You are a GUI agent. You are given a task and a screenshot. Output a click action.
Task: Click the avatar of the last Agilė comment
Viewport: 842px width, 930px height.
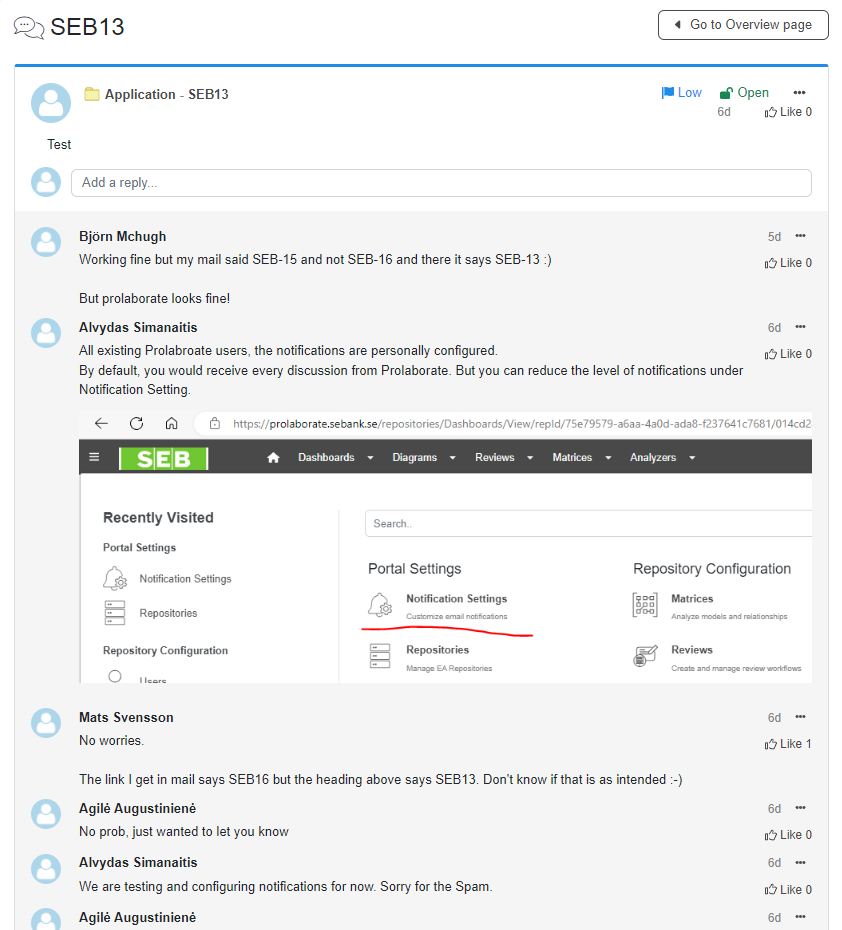[46, 919]
